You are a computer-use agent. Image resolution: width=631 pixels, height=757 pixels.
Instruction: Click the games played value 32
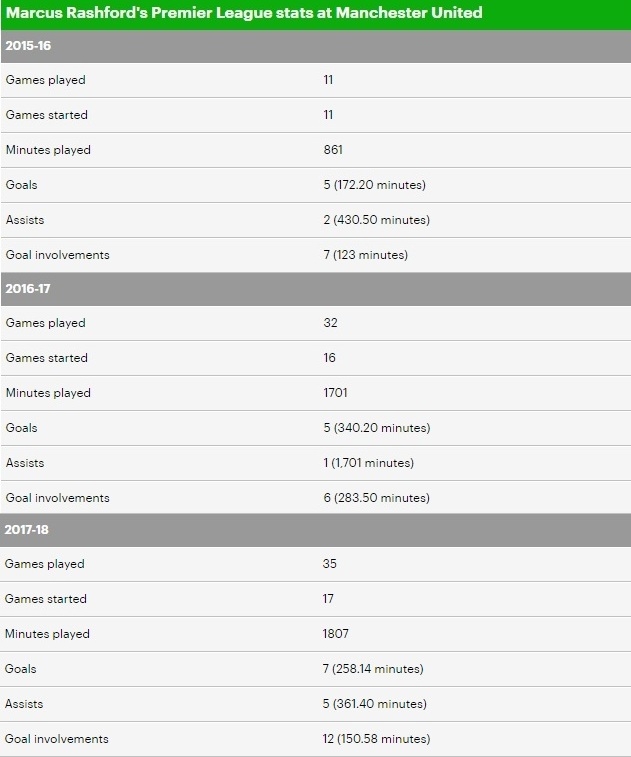330,323
